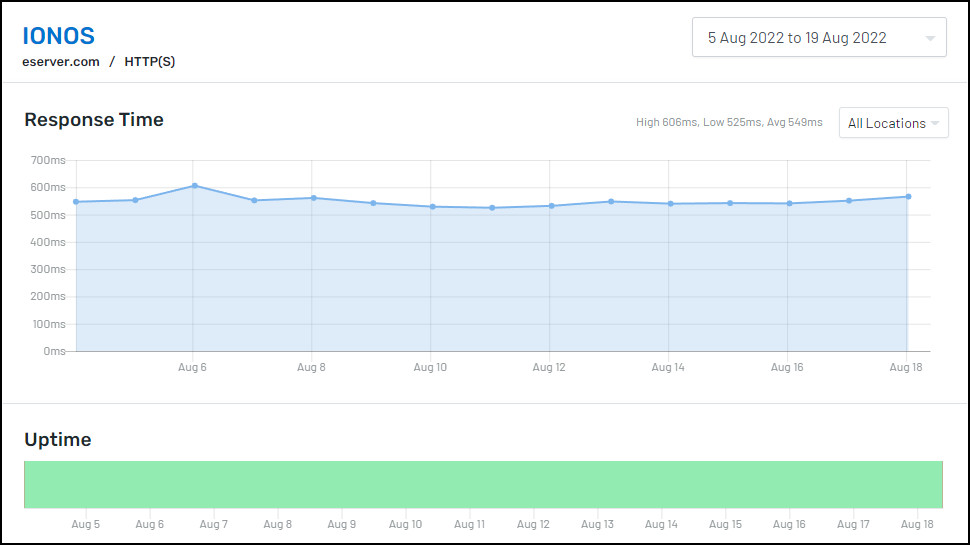Click the uptime bar segment above Aug 17
The image size is (970, 545).
[x=853, y=484]
